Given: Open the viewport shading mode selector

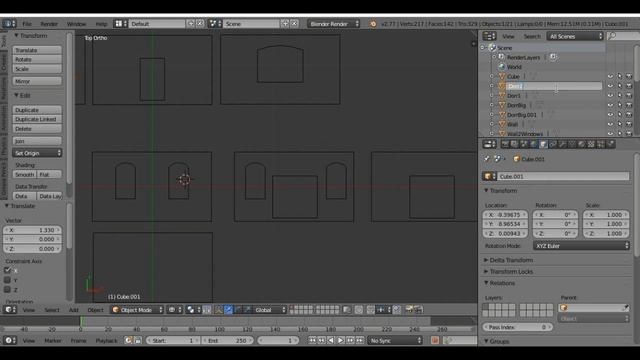Looking at the screenshot, I should point(175,310).
